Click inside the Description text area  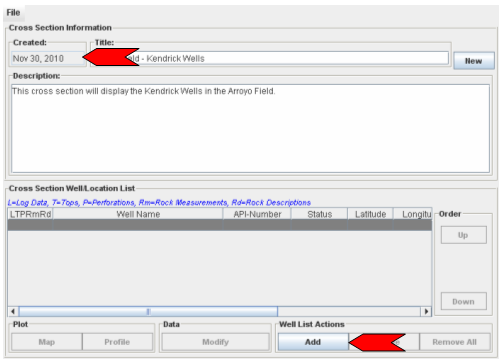[250, 128]
